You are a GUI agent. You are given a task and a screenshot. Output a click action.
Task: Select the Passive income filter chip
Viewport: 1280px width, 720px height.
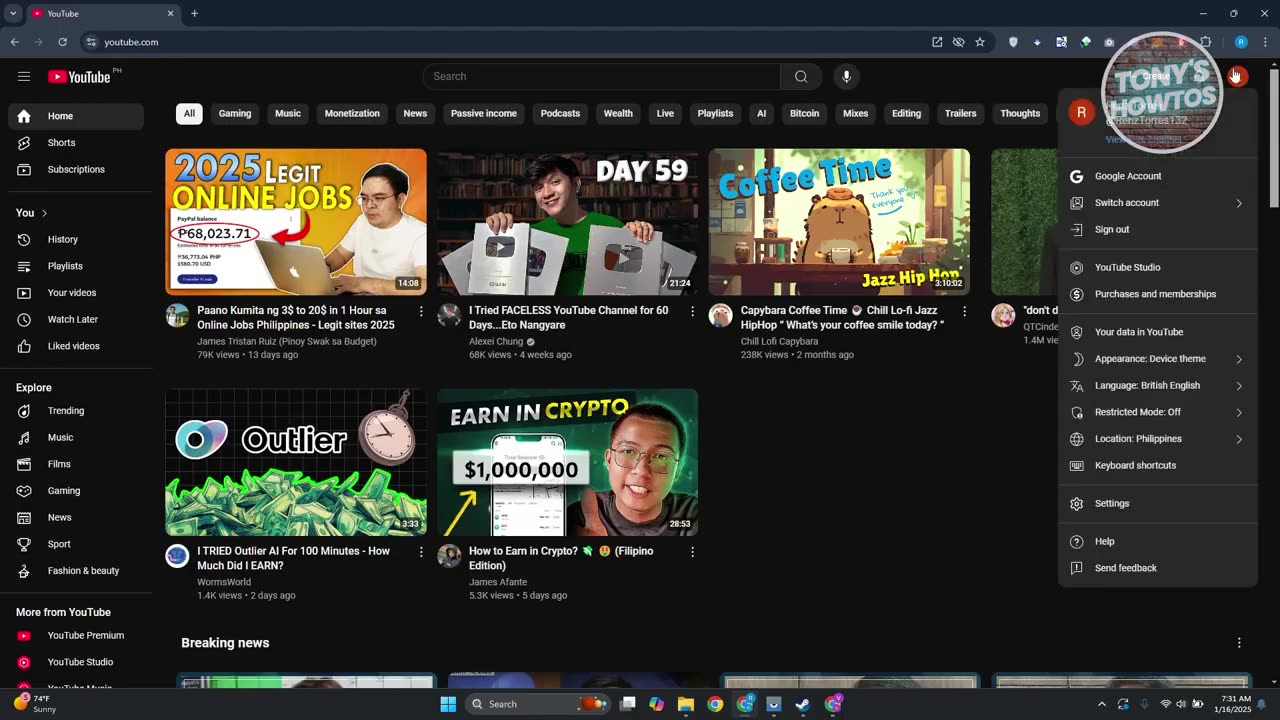[484, 114]
